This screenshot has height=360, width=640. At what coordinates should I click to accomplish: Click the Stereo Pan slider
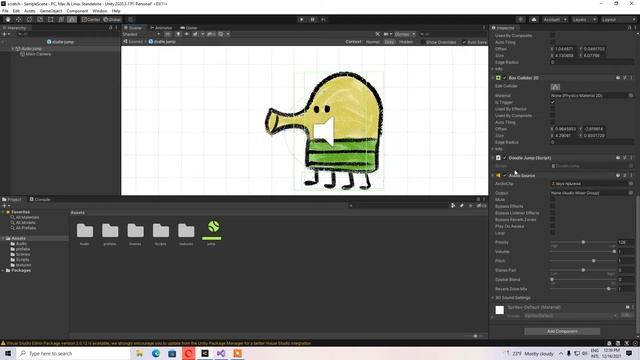coord(583,270)
